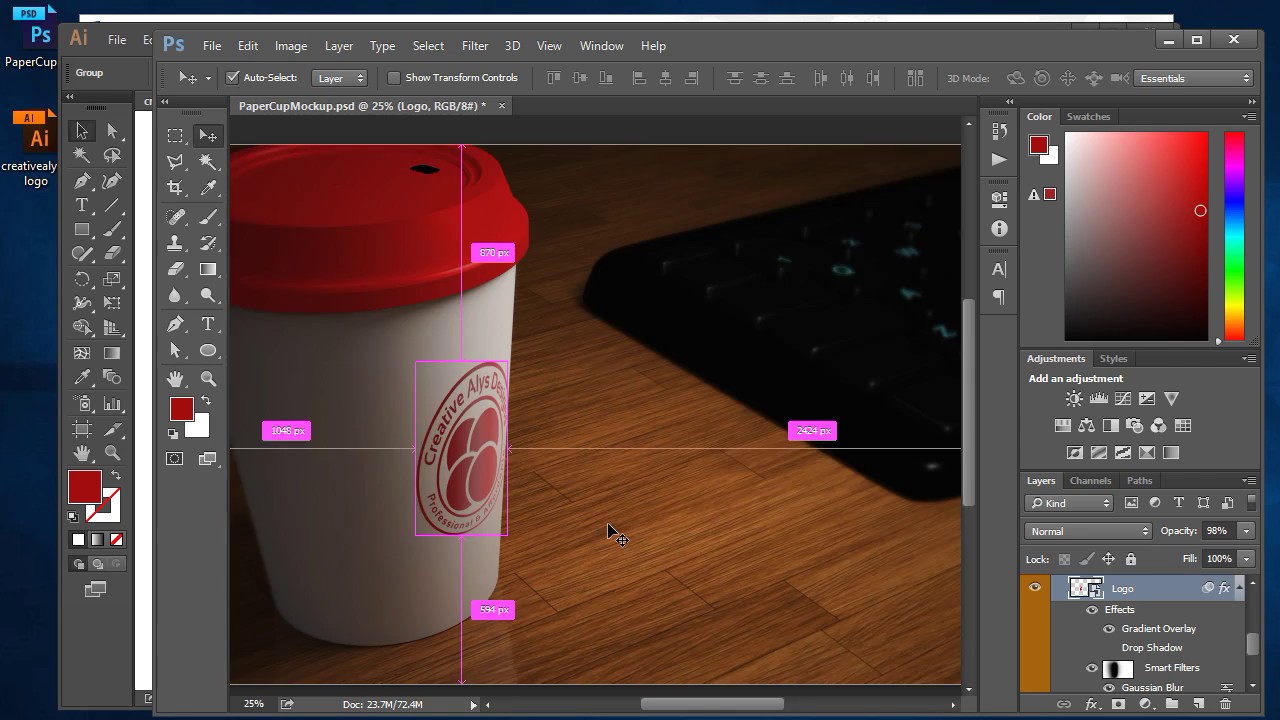Viewport: 1280px width, 720px height.
Task: Open the Normal blend mode dropdown
Action: (1088, 531)
